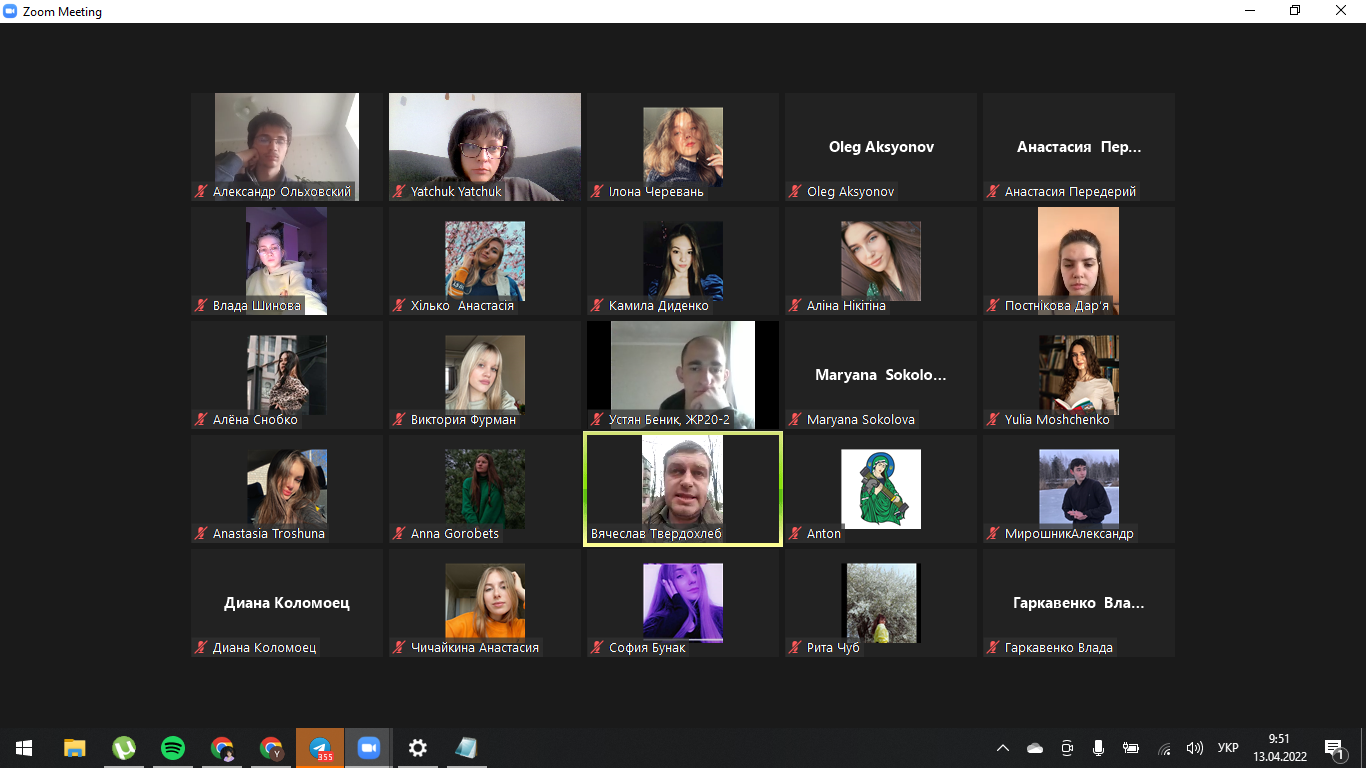1366x768 pixels.
Task: Open Wi-Fi network icon in tray
Action: tap(1164, 748)
